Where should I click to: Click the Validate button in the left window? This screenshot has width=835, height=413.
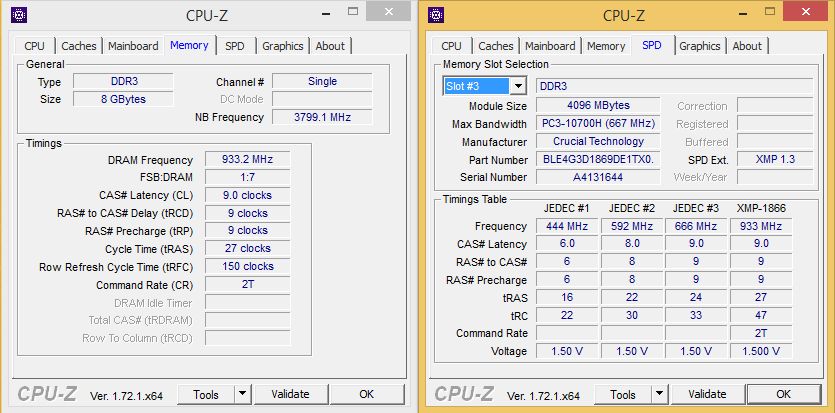coord(290,394)
